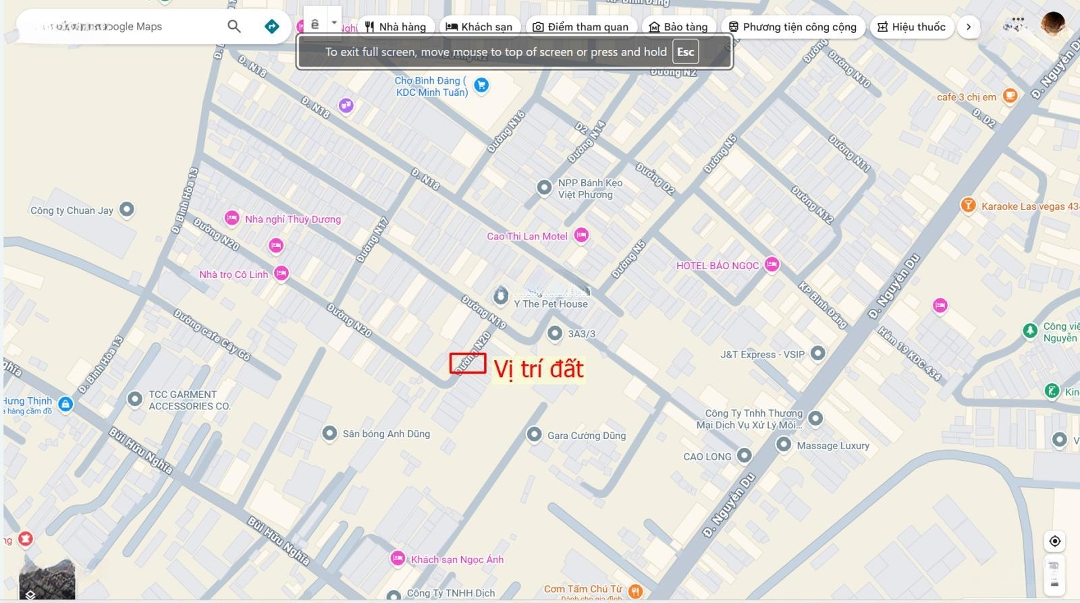Click the zoom control below location button
Viewport: 1080px width, 603px height.
pyautogui.click(x=1054, y=566)
